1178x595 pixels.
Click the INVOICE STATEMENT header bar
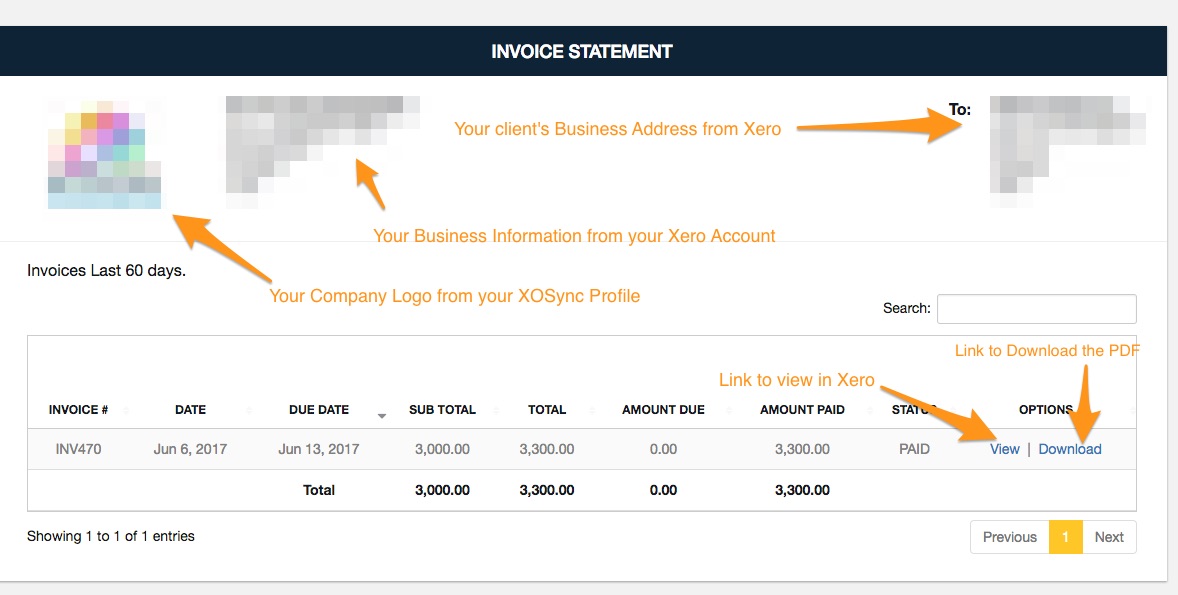(583, 51)
